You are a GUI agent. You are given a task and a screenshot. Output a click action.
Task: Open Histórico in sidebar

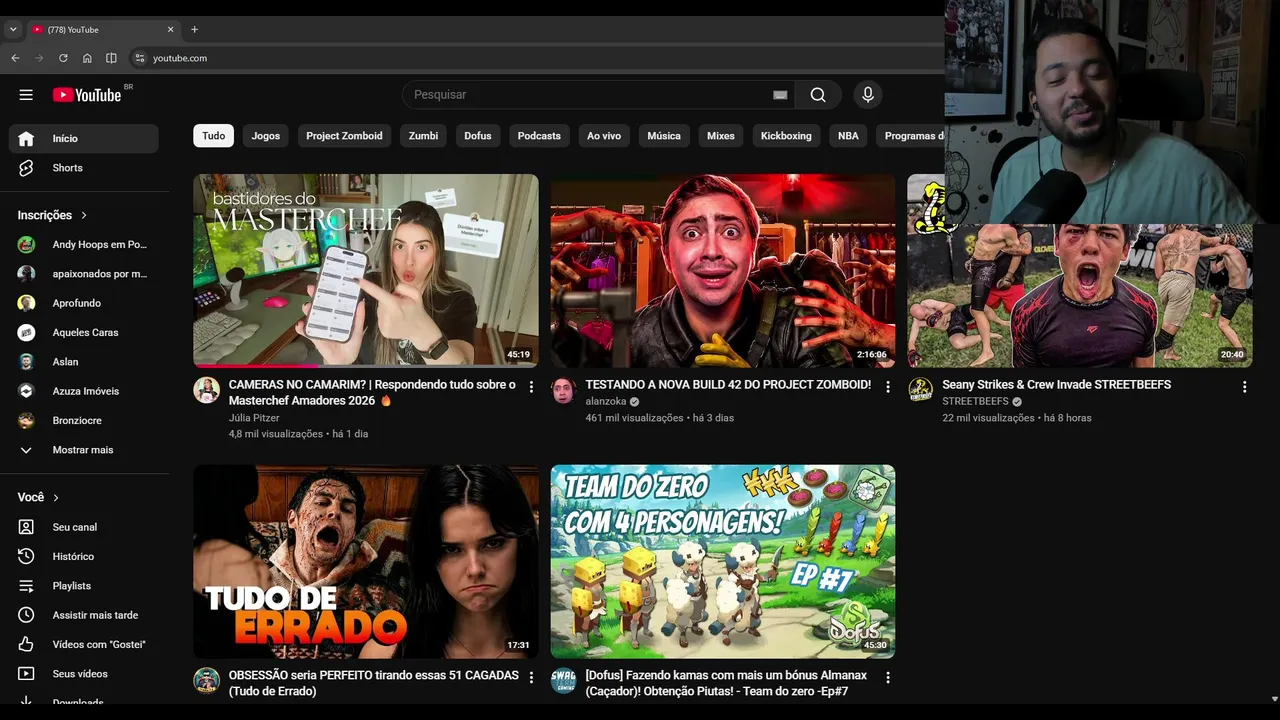(x=84, y=556)
